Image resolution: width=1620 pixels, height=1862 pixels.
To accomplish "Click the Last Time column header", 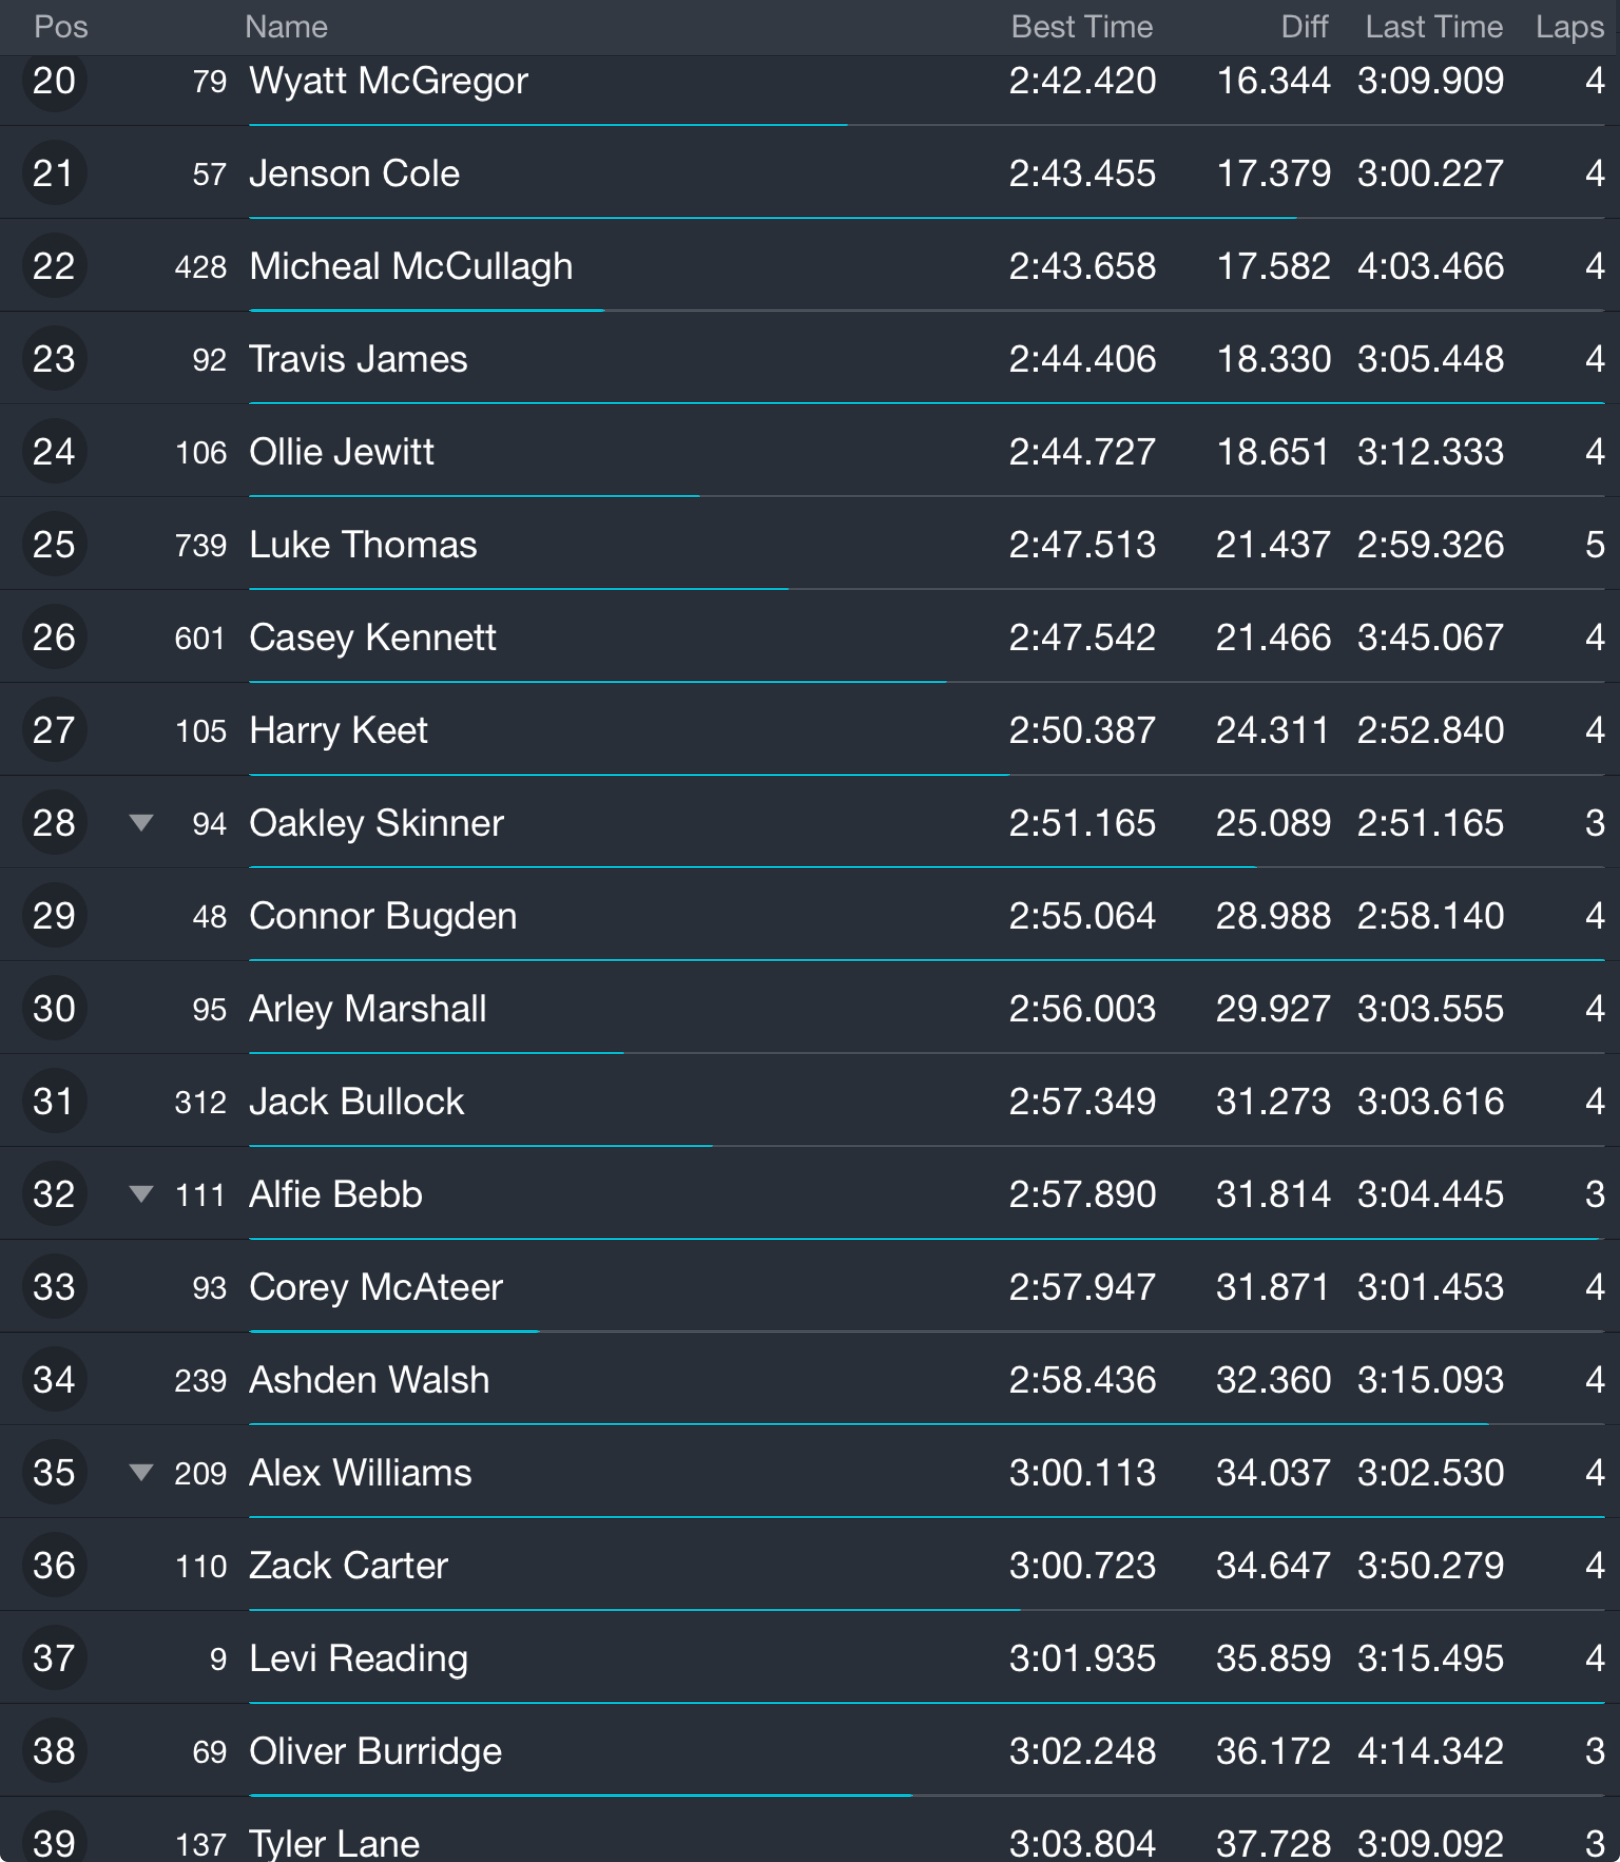I will coord(1433,27).
